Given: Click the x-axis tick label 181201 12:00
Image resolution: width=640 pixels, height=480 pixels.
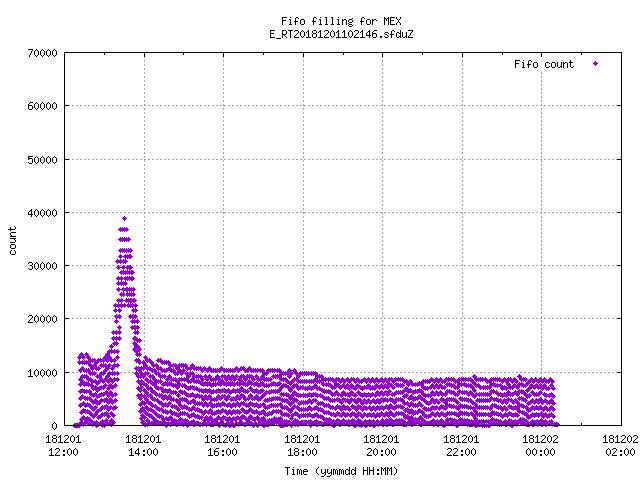Looking at the screenshot, I should pos(63,446).
